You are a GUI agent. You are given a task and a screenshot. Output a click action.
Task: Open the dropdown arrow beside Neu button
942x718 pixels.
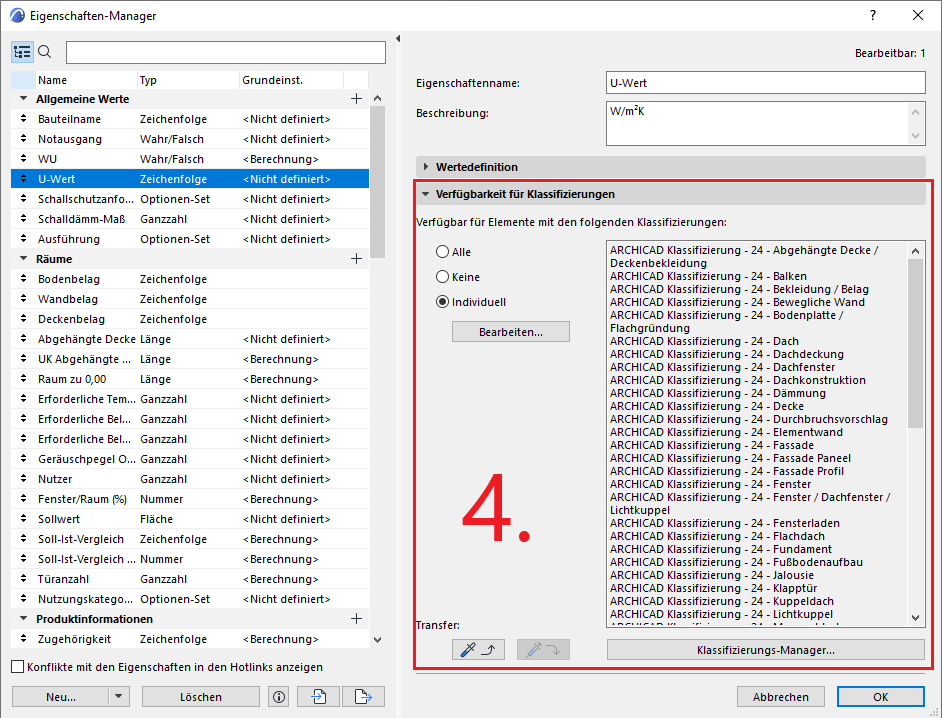point(119,697)
